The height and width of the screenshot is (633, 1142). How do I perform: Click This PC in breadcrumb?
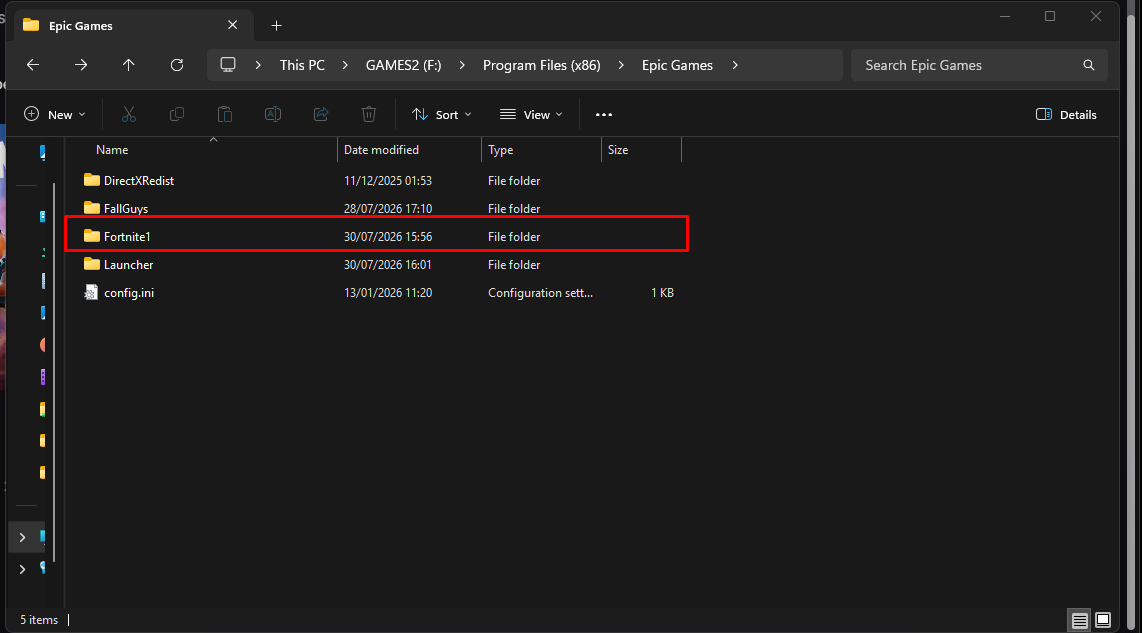[x=302, y=65]
